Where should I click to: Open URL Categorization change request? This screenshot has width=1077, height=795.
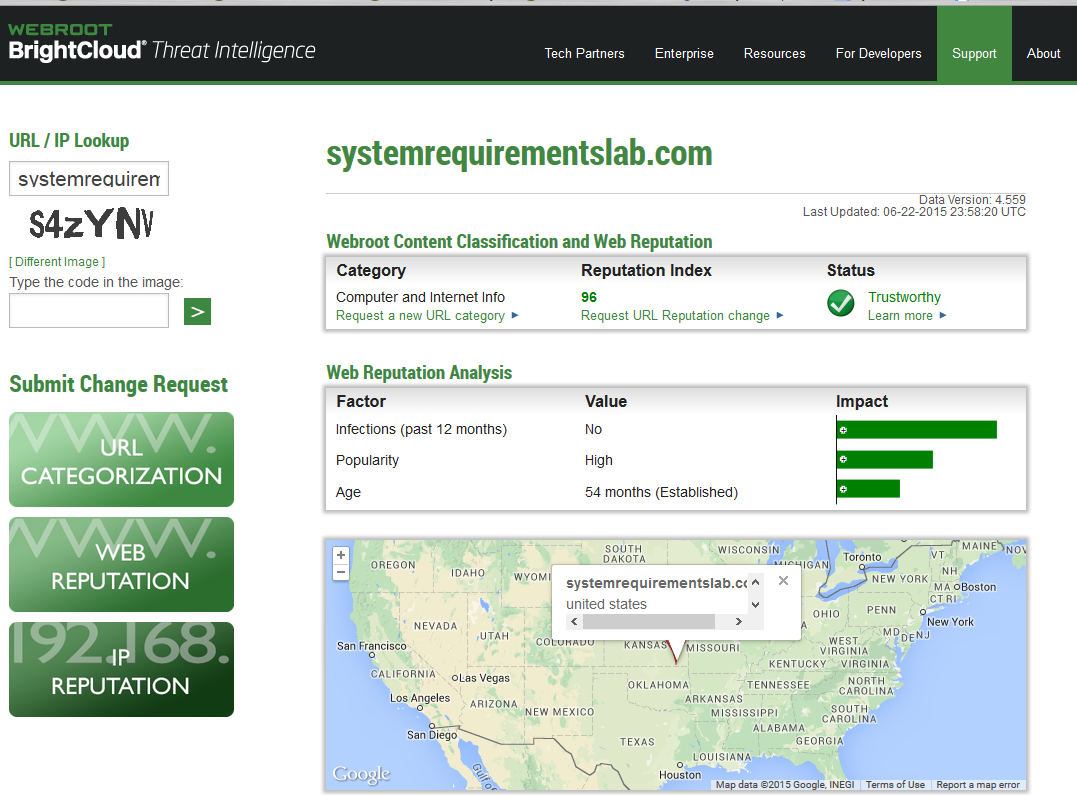122,460
